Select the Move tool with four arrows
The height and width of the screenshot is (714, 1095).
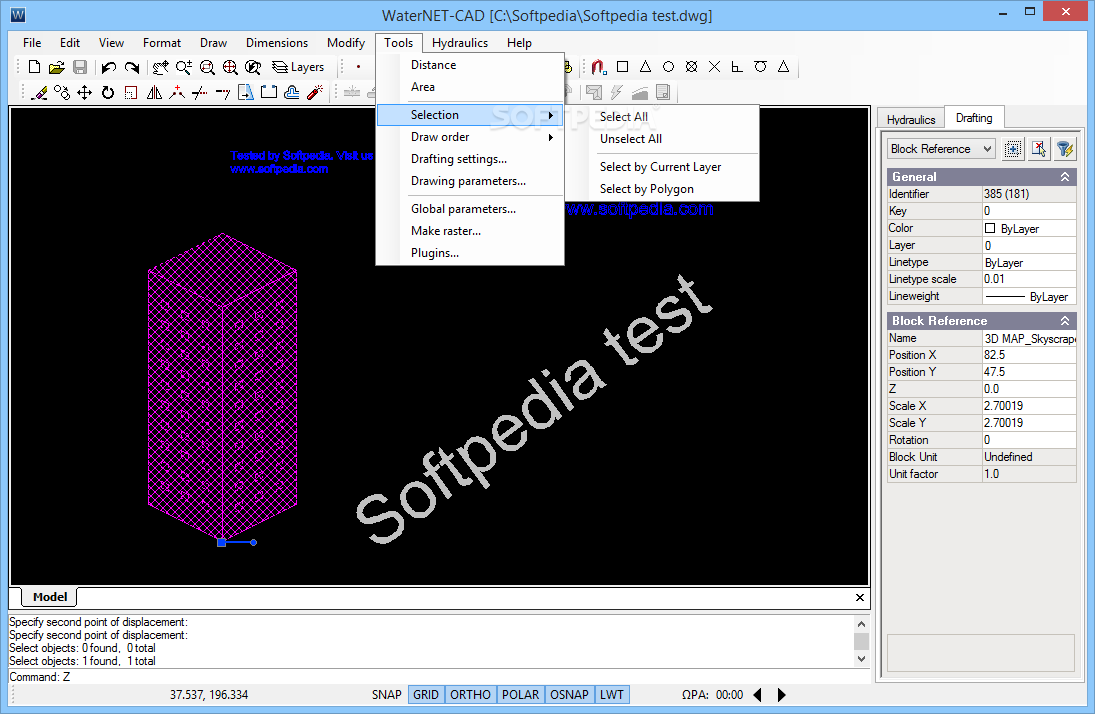click(x=84, y=92)
